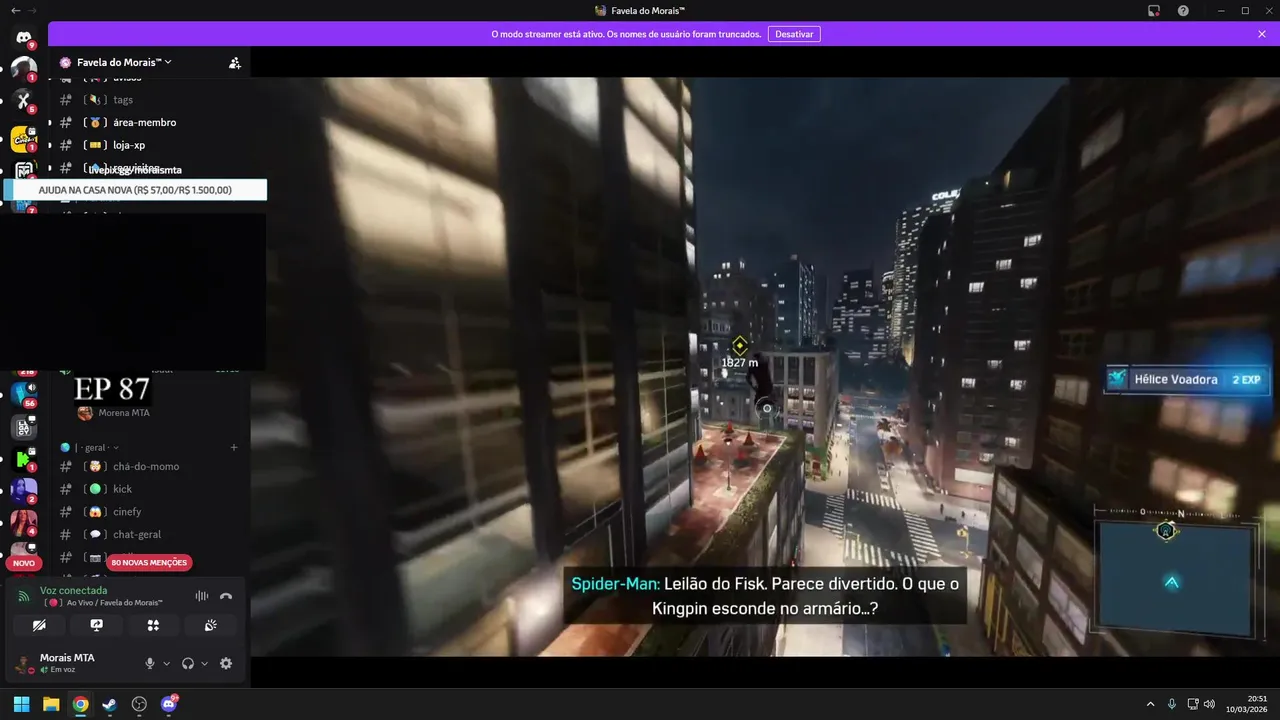The image size is (1280, 720).
Task: Jump to 80 novas menções
Action: point(149,562)
